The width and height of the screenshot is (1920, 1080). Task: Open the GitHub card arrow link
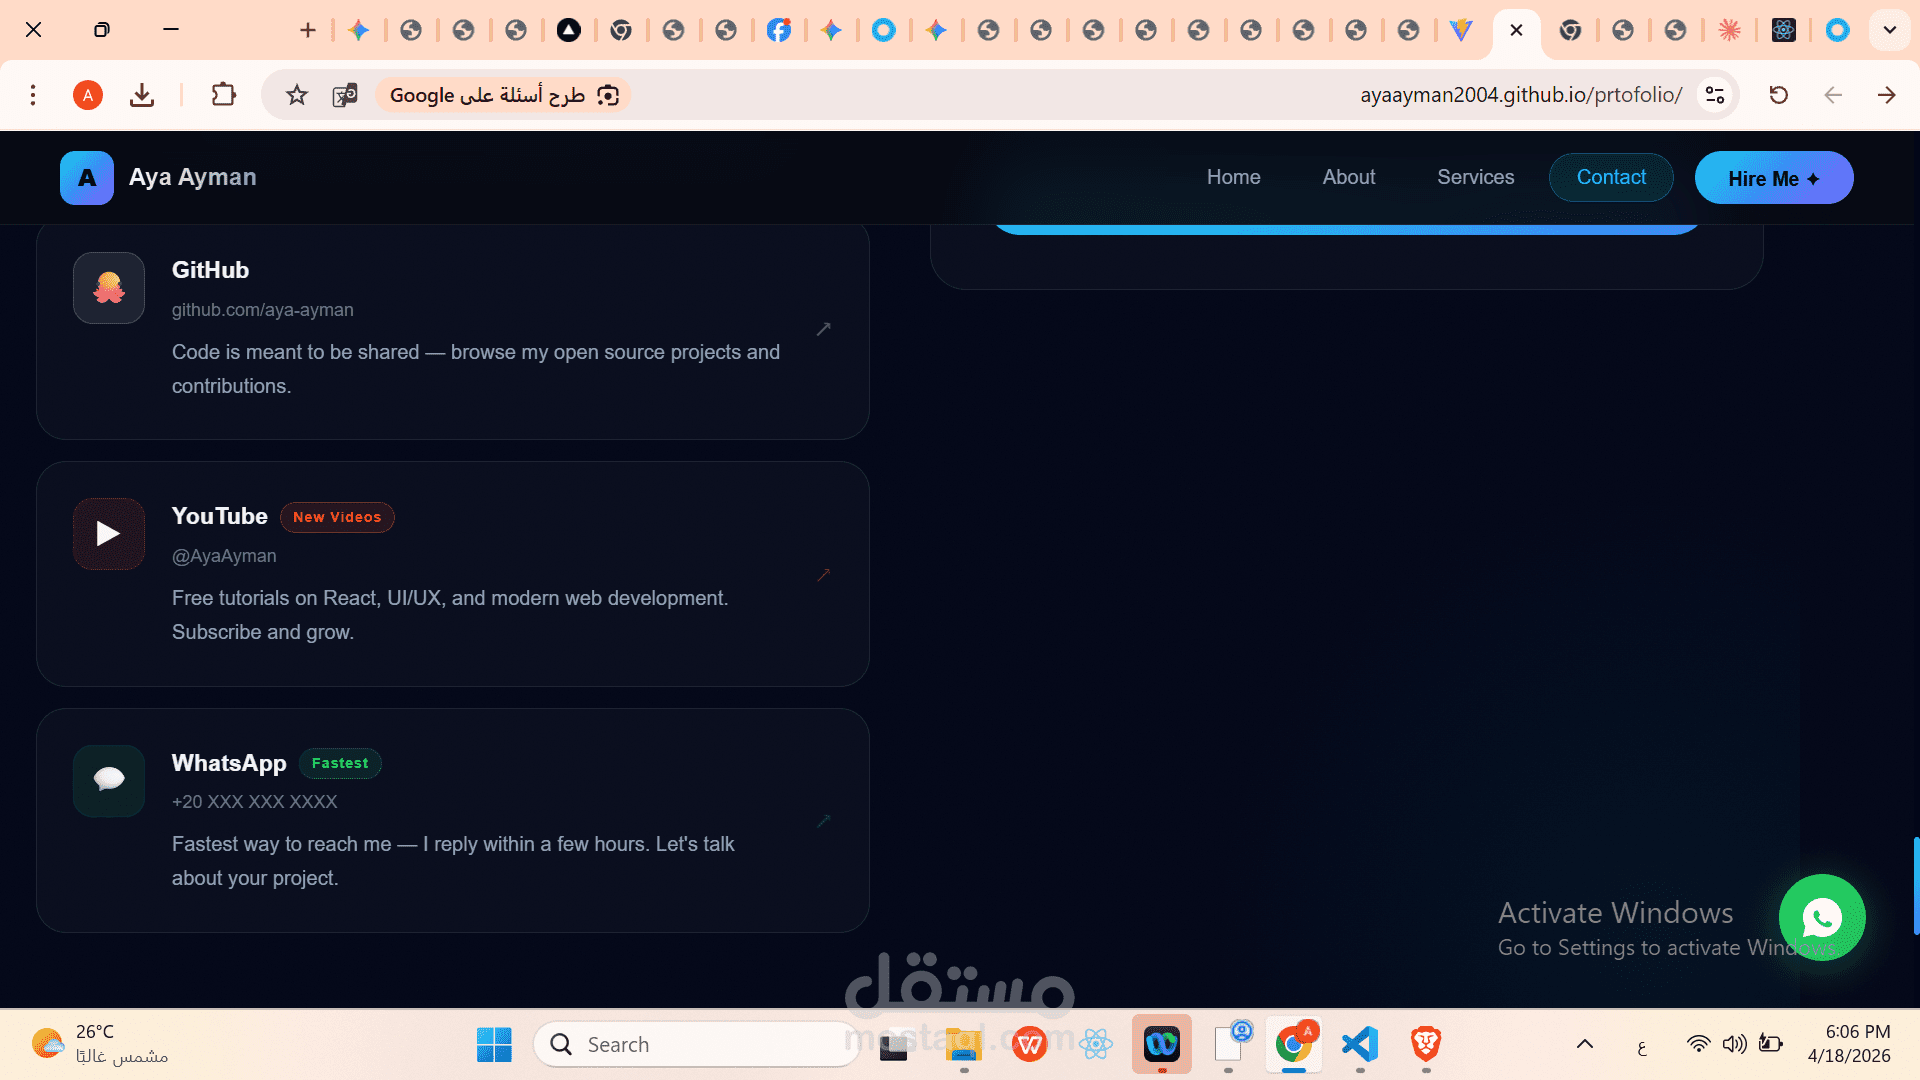(823, 329)
